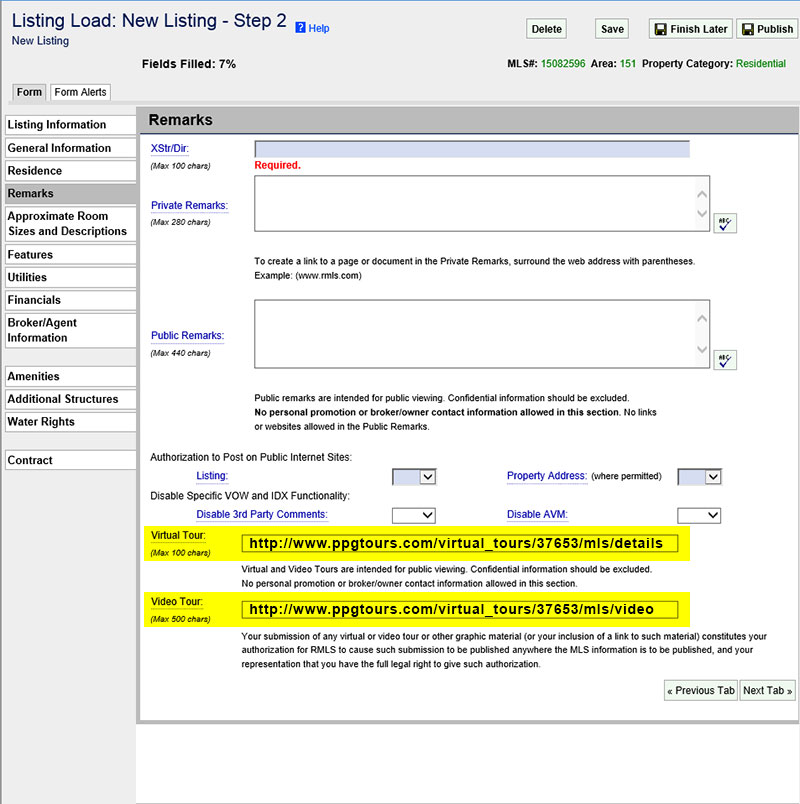Open Approximate Room Sizes and Descriptions
Image resolution: width=800 pixels, height=804 pixels.
(71, 224)
